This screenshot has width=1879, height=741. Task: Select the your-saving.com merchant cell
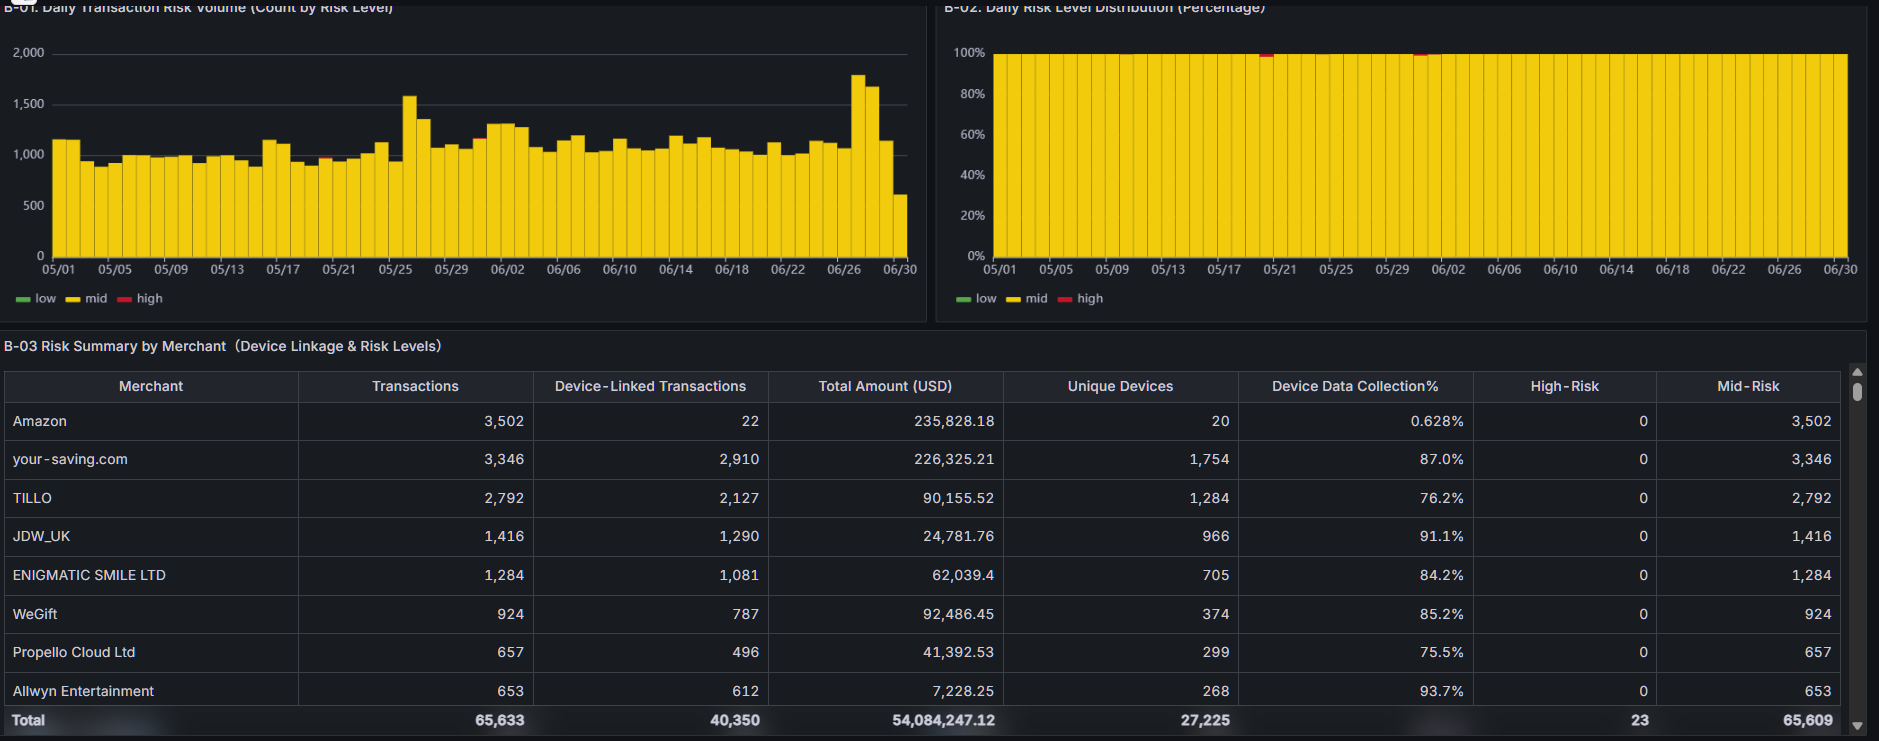70,460
